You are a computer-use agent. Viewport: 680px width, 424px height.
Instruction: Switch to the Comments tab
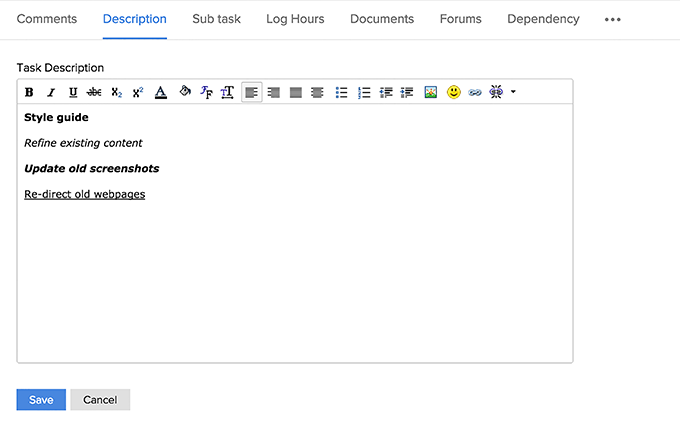[x=47, y=19]
